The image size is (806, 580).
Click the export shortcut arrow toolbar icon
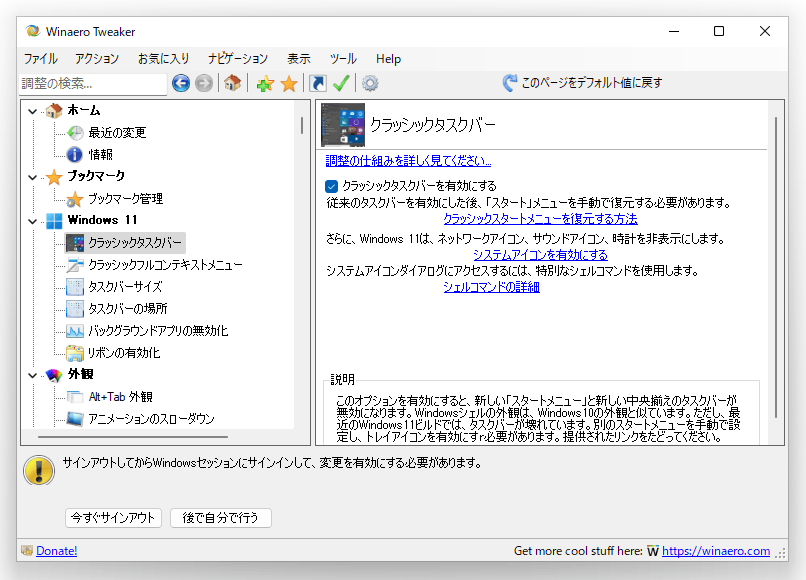[x=318, y=83]
